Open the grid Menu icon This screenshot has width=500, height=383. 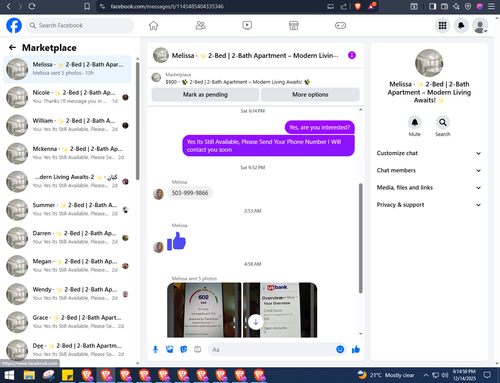tap(442, 25)
